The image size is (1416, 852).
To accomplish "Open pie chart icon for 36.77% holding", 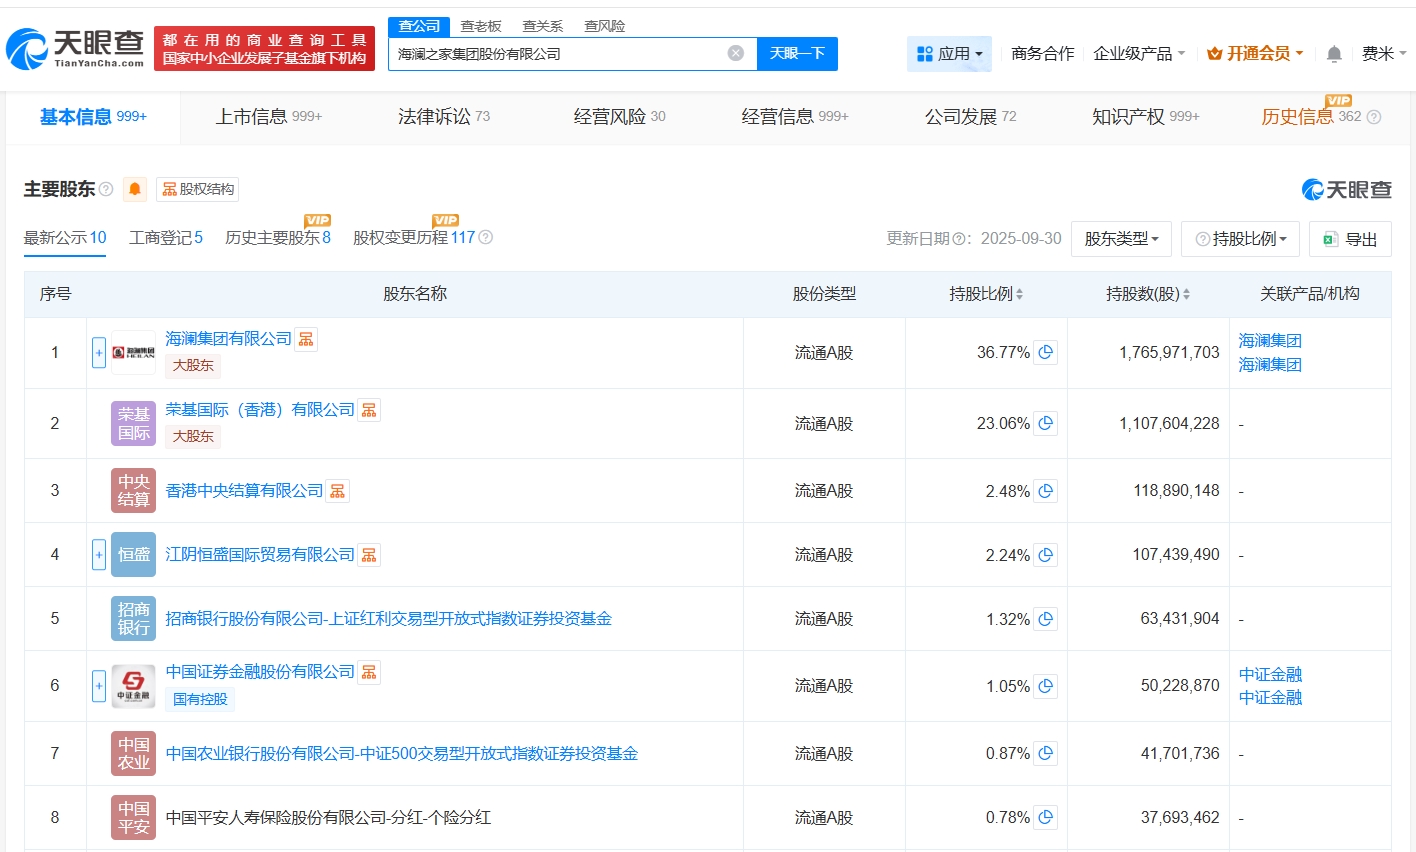I will point(1045,353).
